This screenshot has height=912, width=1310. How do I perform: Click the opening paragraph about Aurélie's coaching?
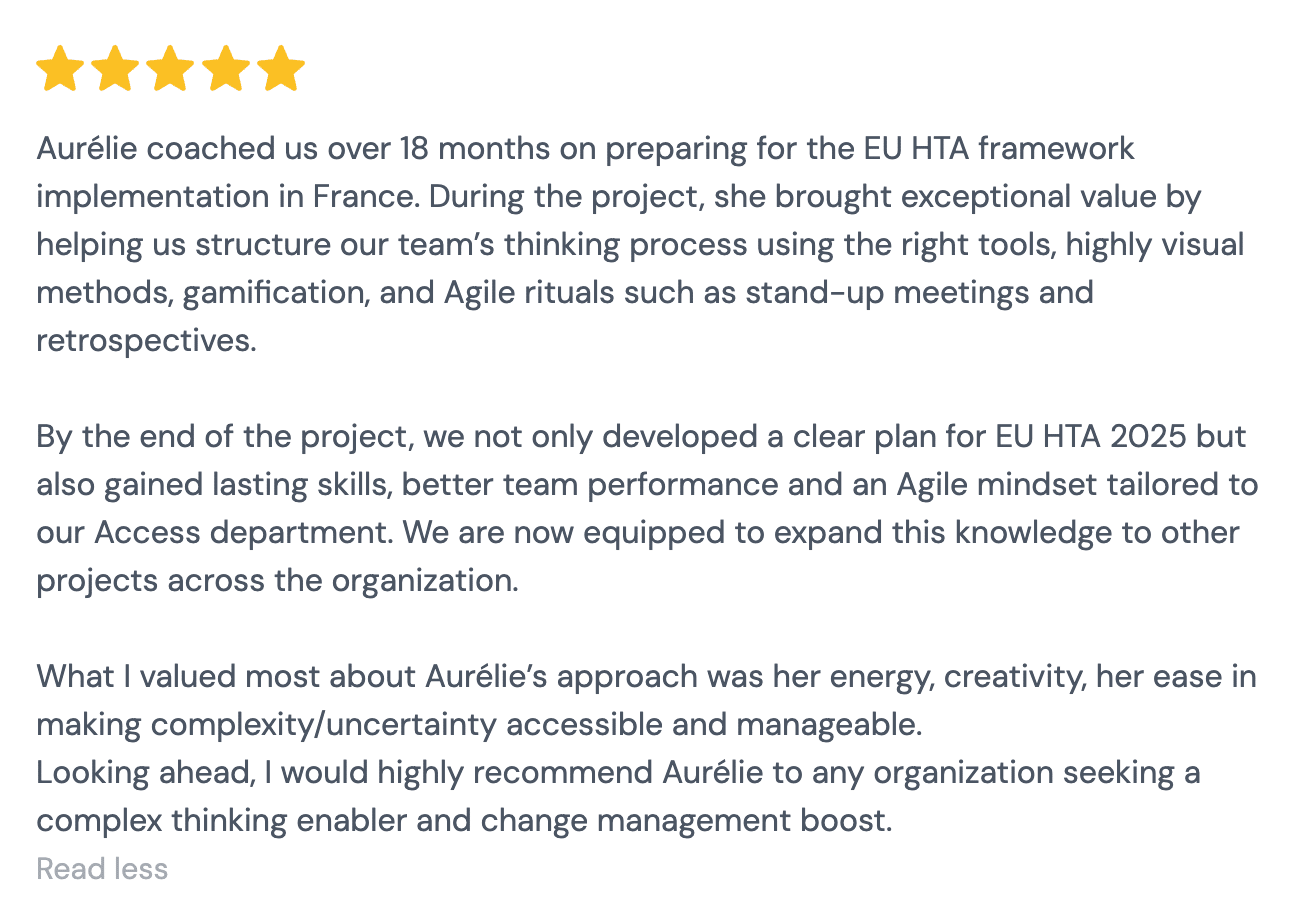pos(640,245)
